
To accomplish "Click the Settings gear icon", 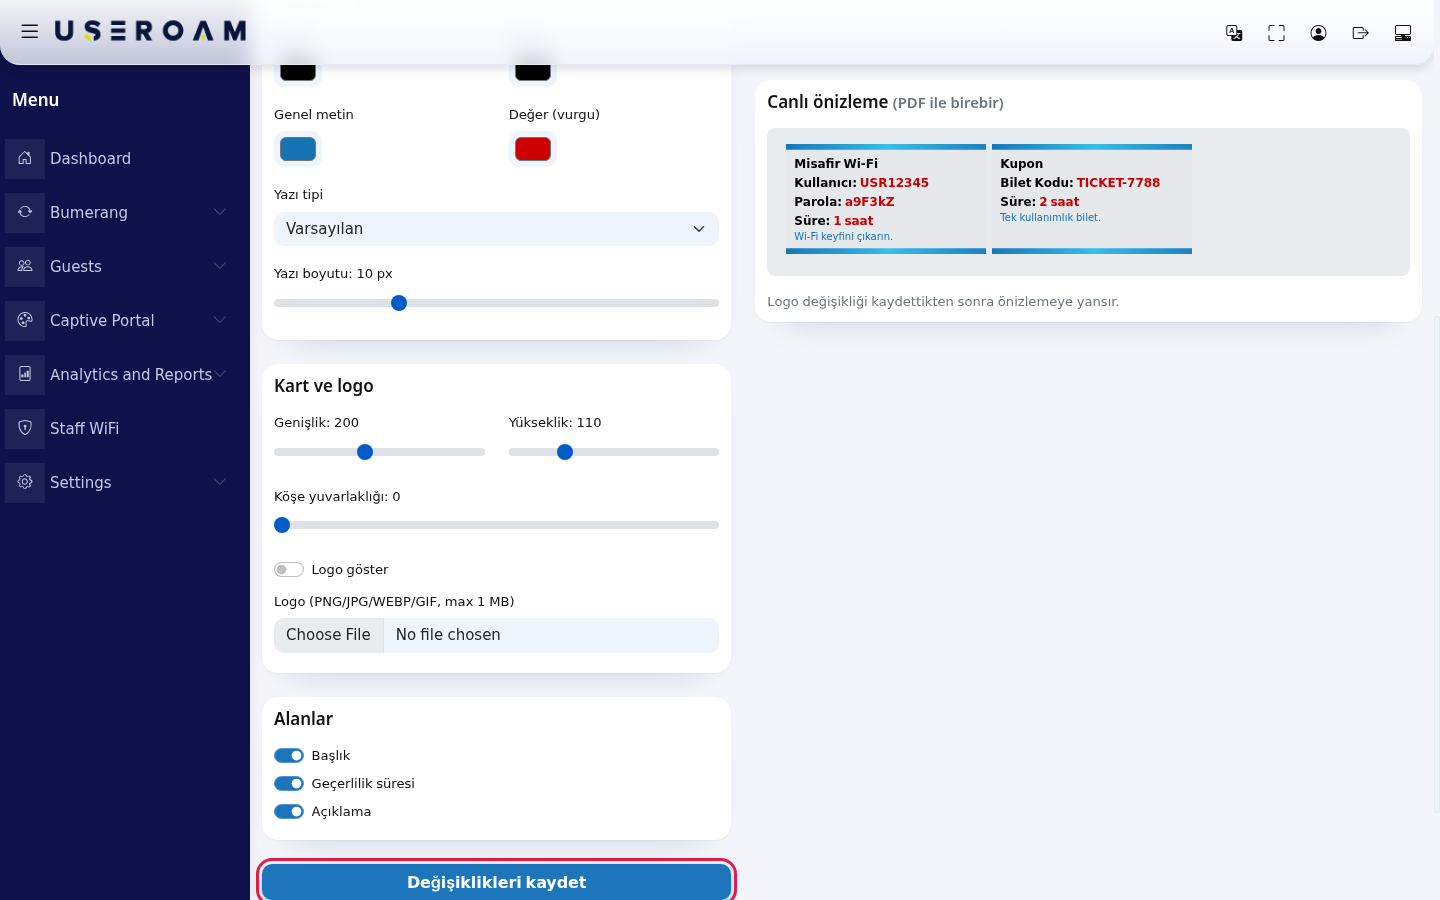I will 25,482.
